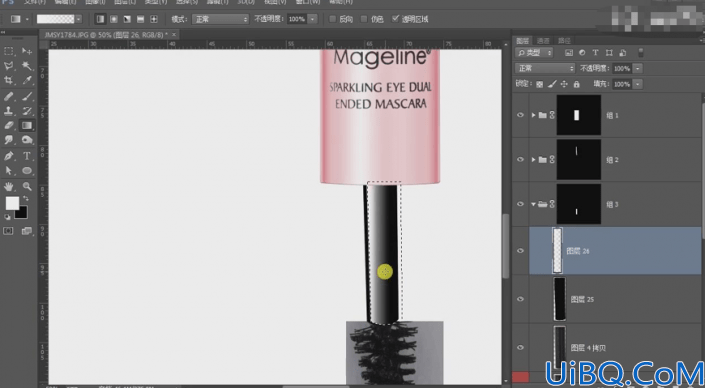Open the gradient picker dropdown arrow

point(79,19)
